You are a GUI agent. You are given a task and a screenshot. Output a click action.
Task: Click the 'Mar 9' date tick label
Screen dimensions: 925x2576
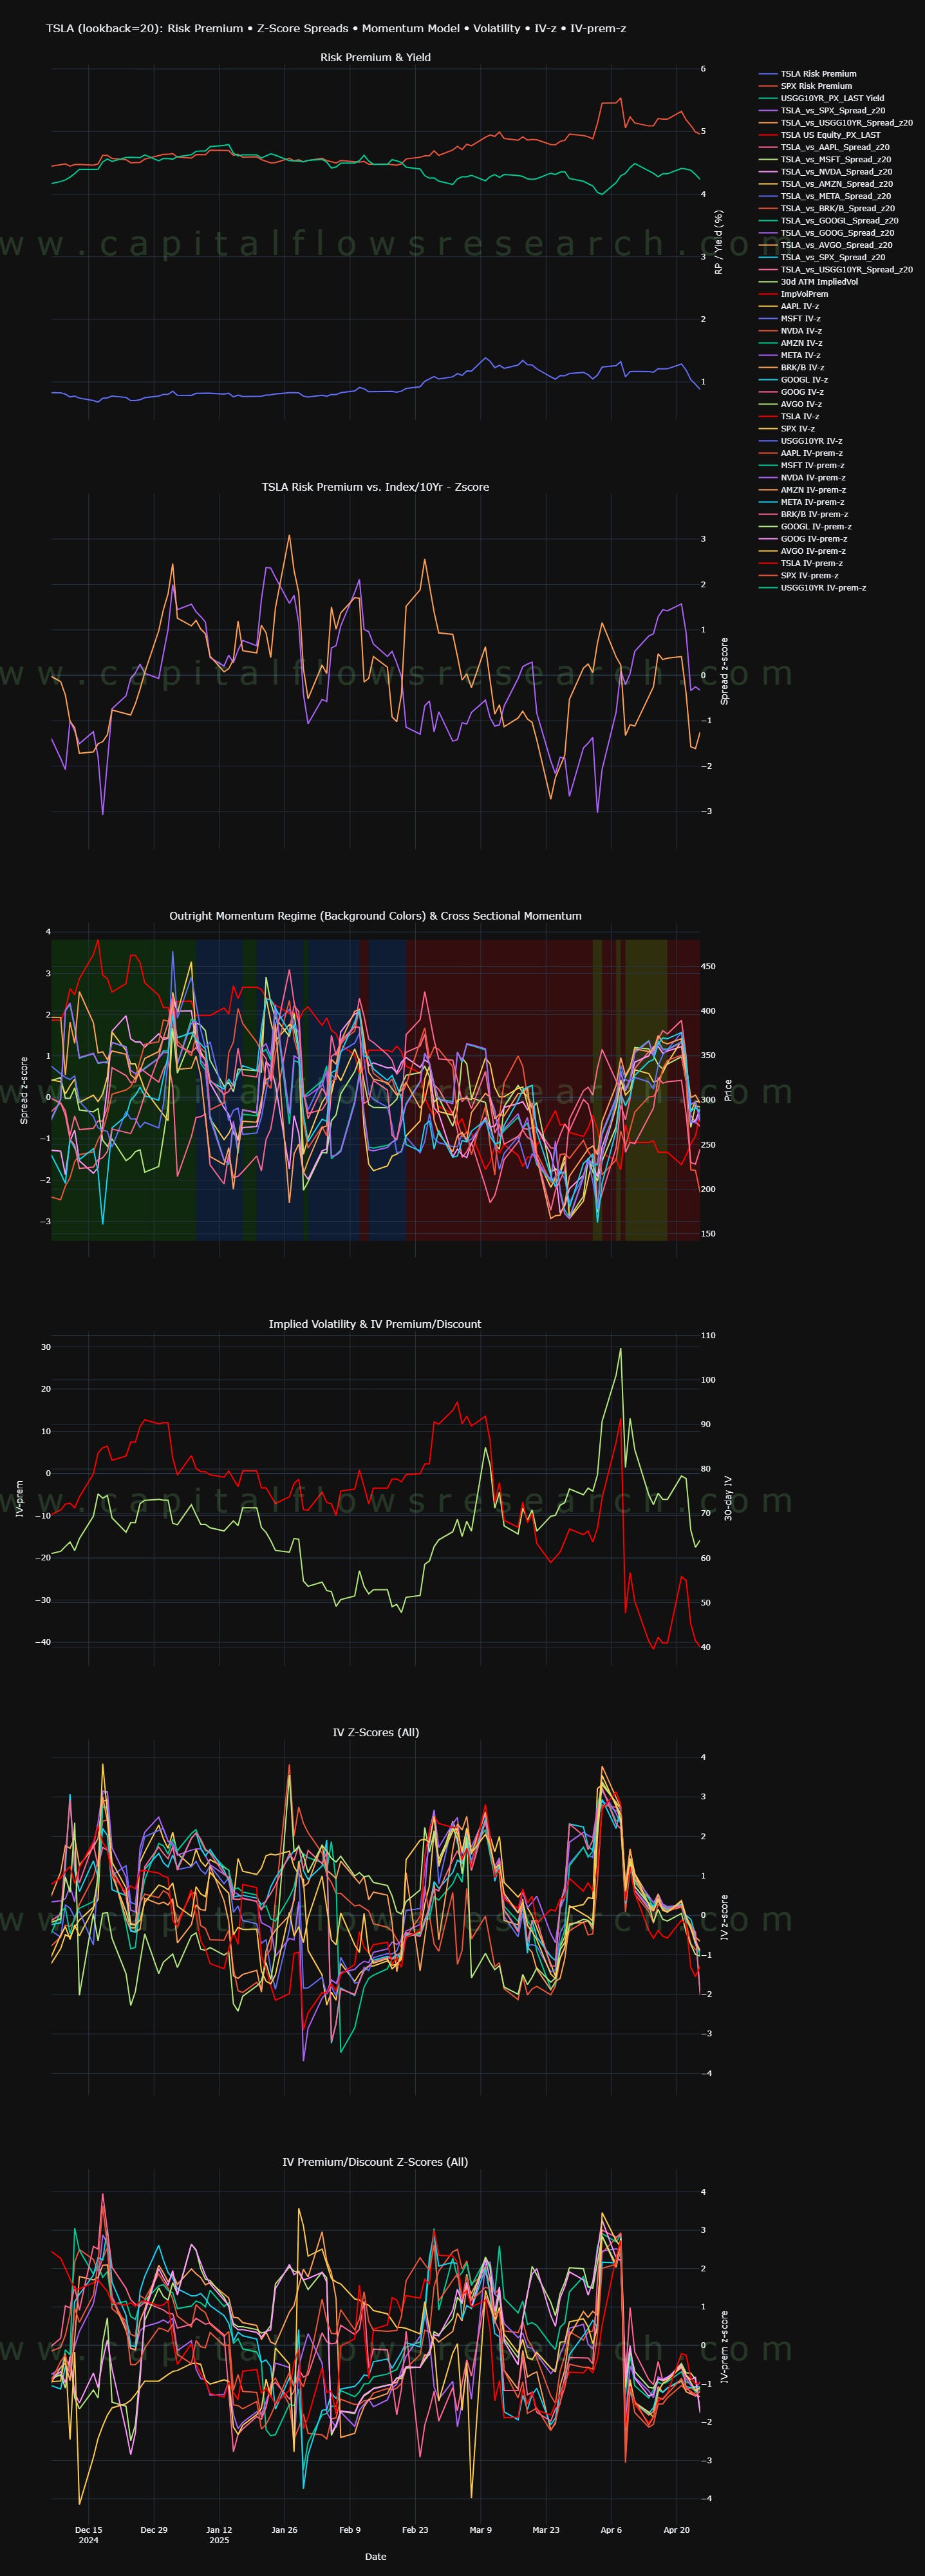[x=481, y=2530]
